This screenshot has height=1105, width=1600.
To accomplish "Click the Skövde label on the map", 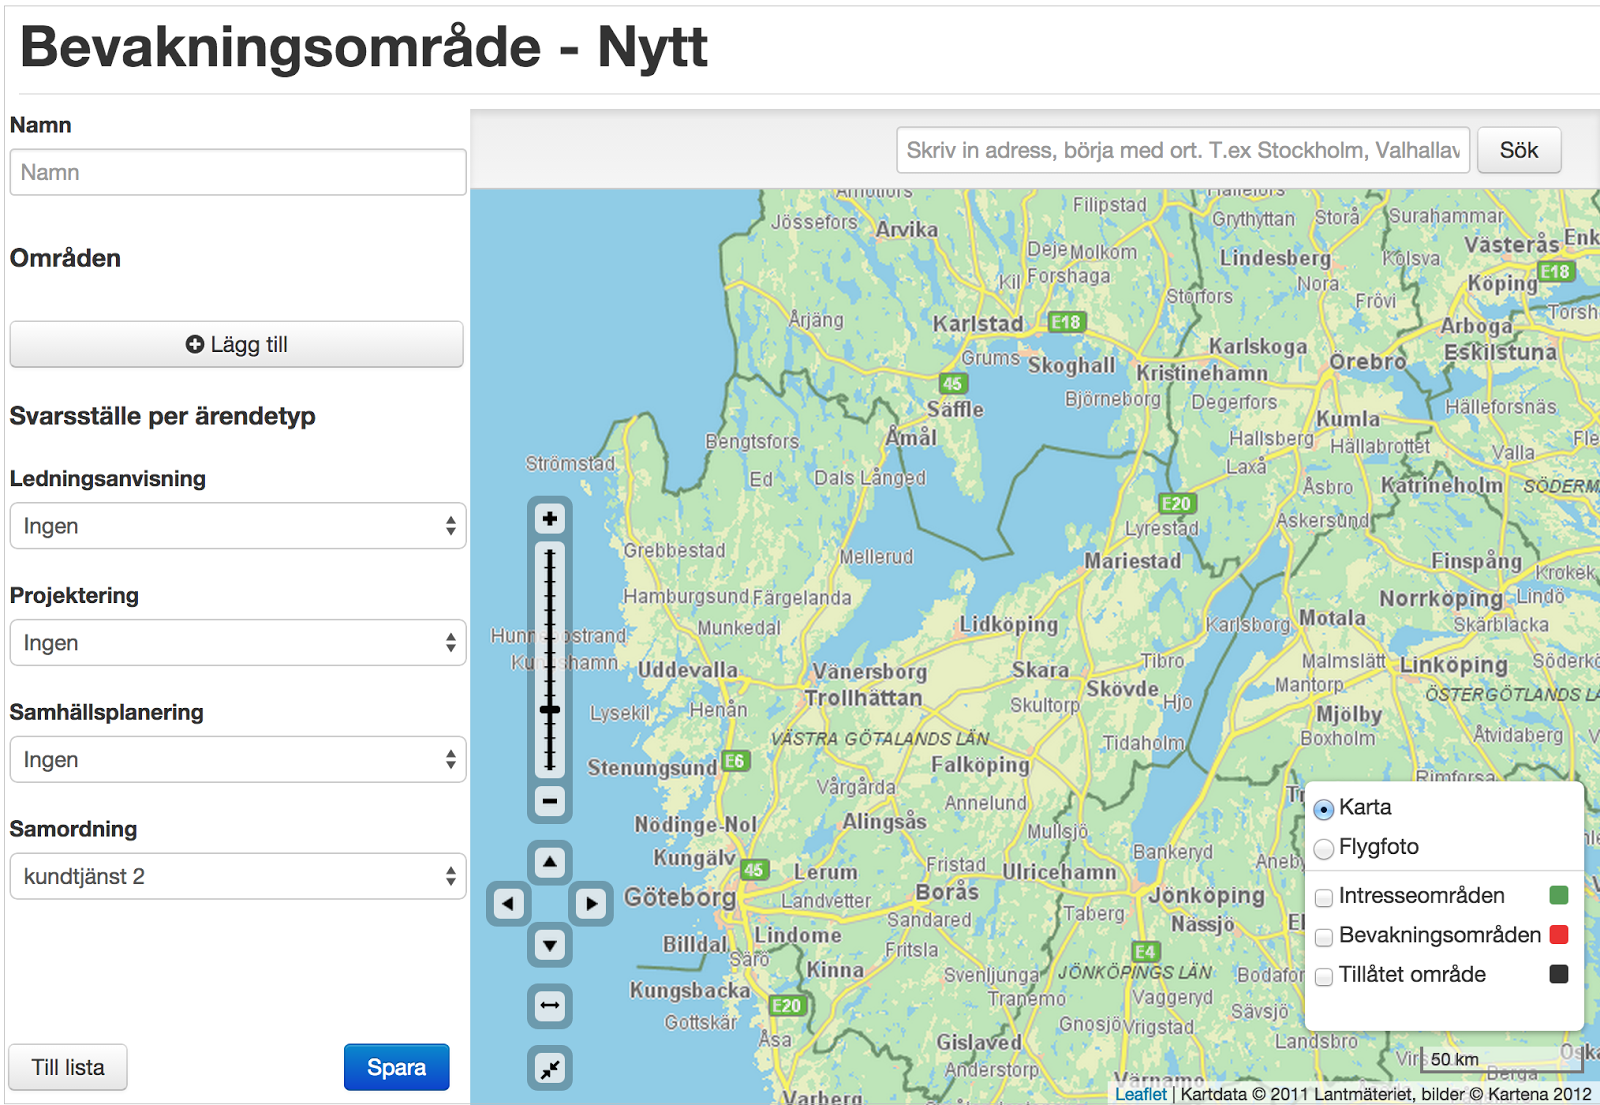I will click(1123, 689).
